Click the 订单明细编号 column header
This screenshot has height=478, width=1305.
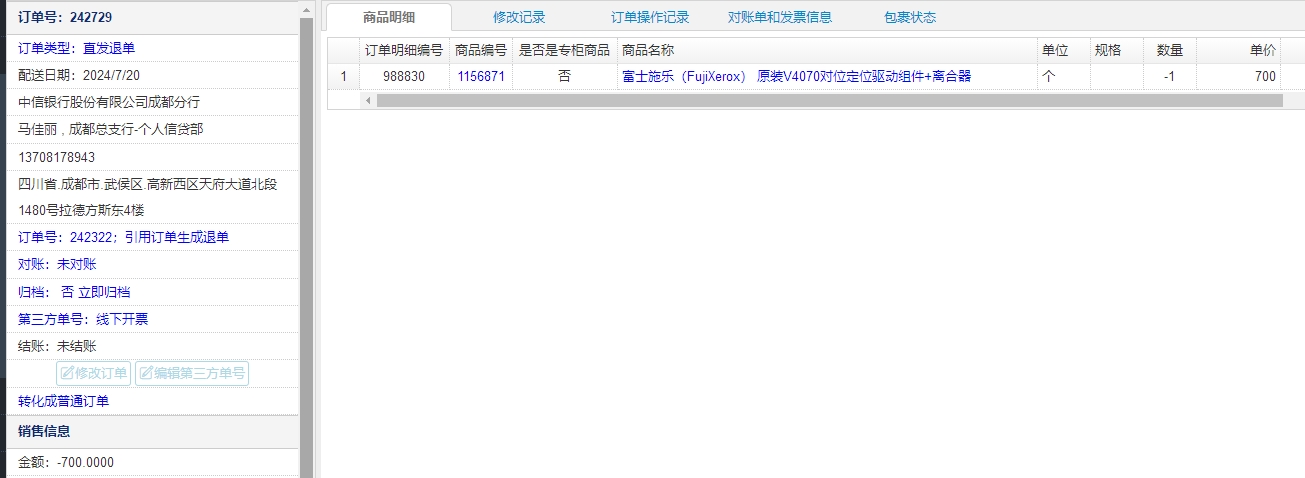404,50
